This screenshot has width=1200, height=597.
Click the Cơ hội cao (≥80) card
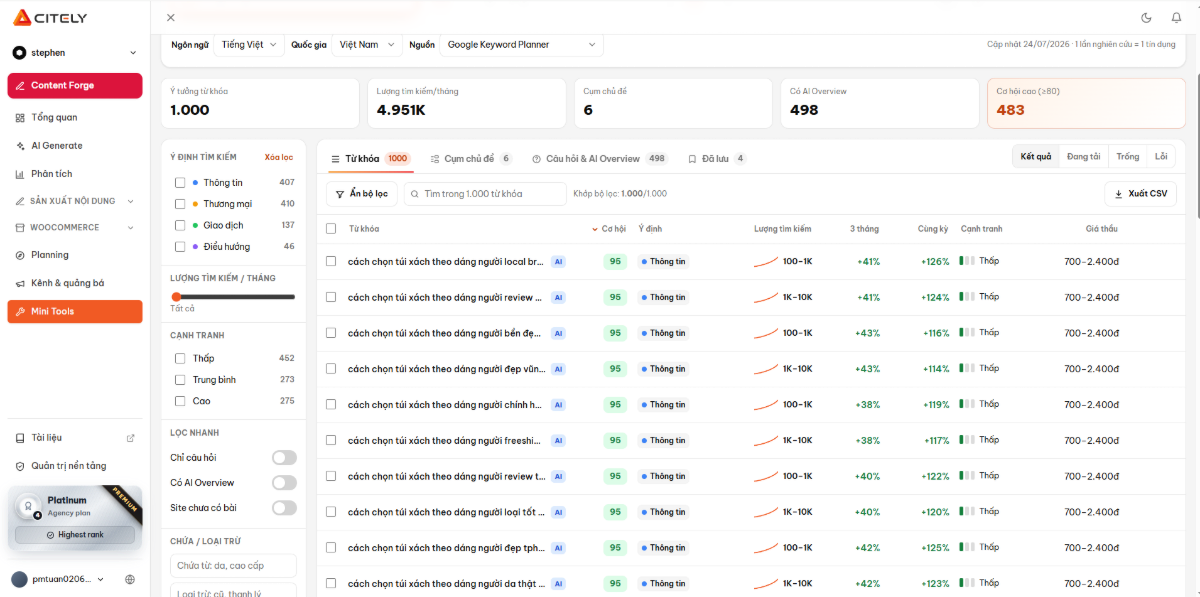click(1086, 103)
